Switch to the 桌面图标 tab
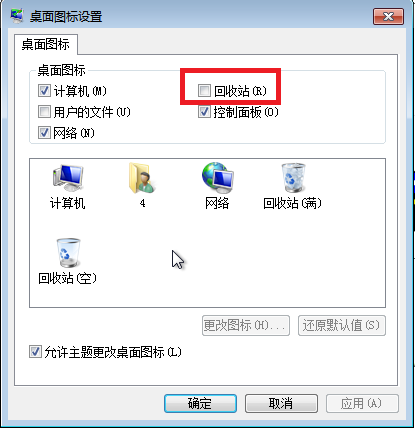The image size is (415, 428). [46, 44]
